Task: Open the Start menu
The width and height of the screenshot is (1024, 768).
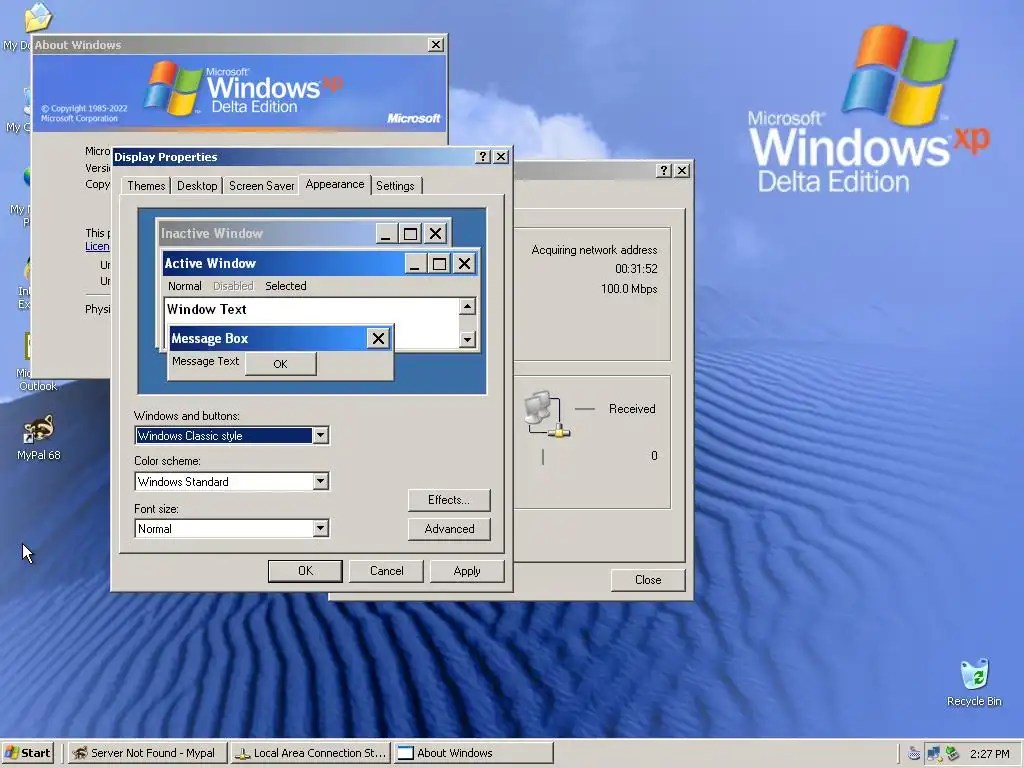Action: [27, 753]
